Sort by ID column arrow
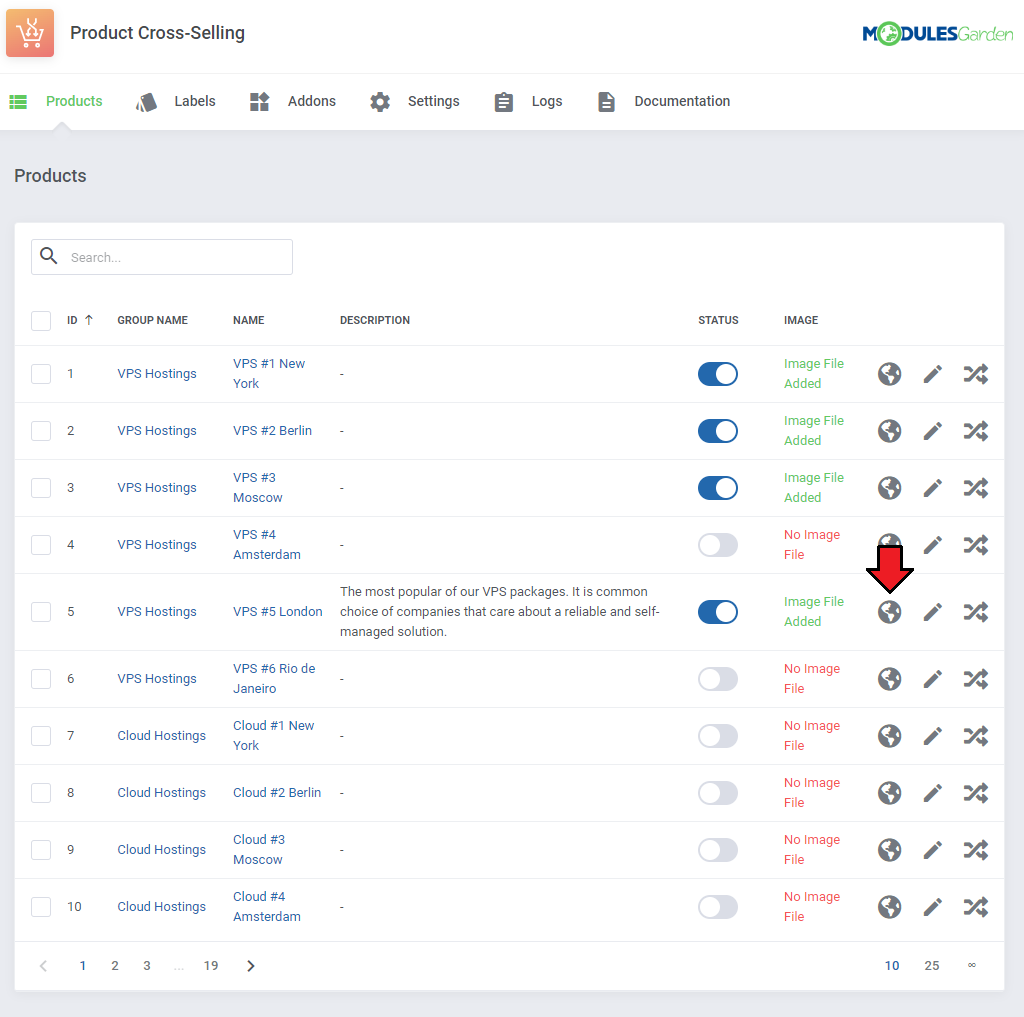 coord(89,320)
